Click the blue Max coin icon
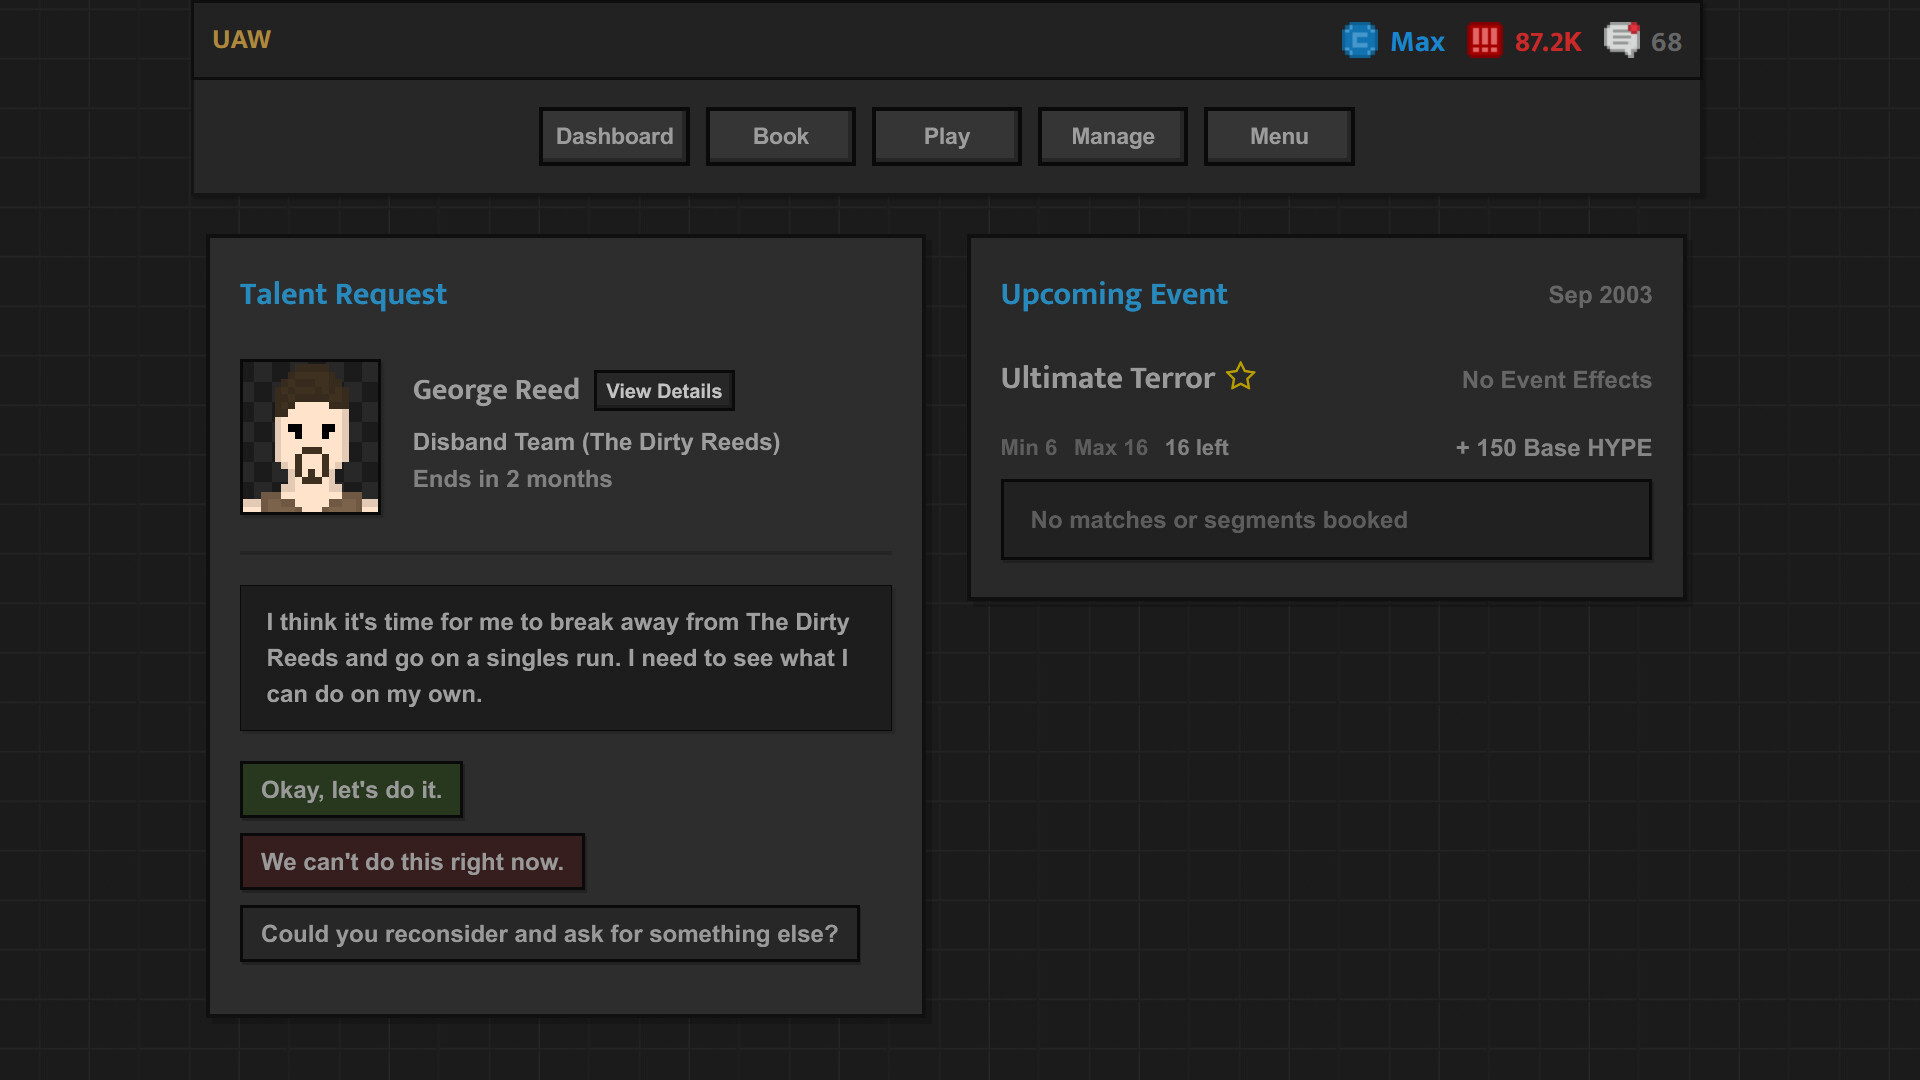Screen dimensions: 1920x1080 point(1359,41)
